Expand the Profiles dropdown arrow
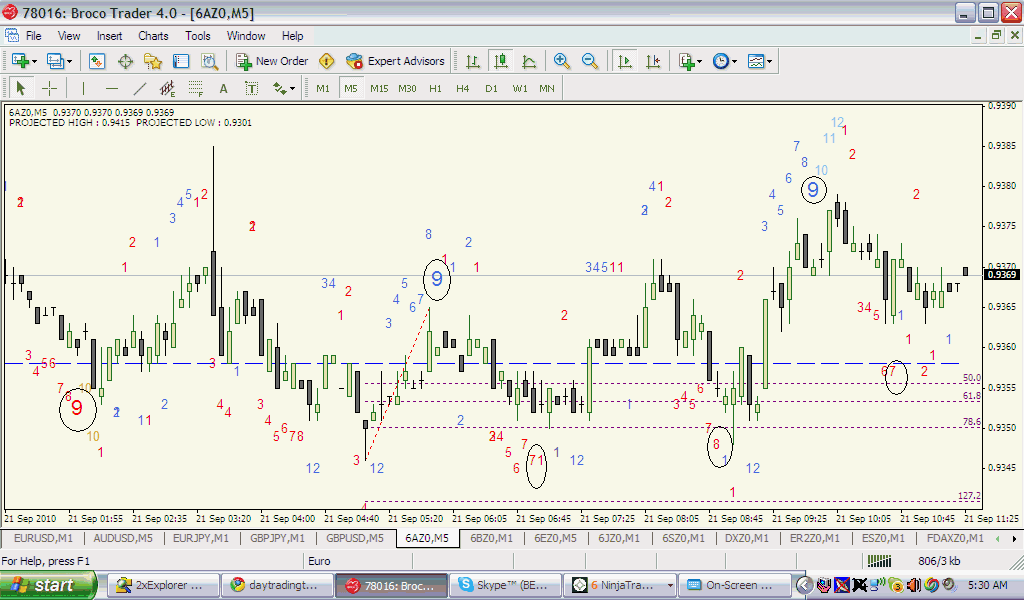The height and width of the screenshot is (600, 1024). coord(69,61)
